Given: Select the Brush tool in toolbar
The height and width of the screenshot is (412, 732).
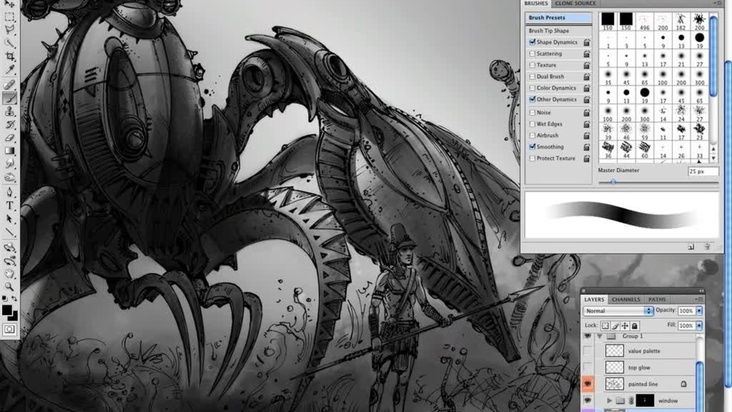Looking at the screenshot, I should tap(9, 98).
